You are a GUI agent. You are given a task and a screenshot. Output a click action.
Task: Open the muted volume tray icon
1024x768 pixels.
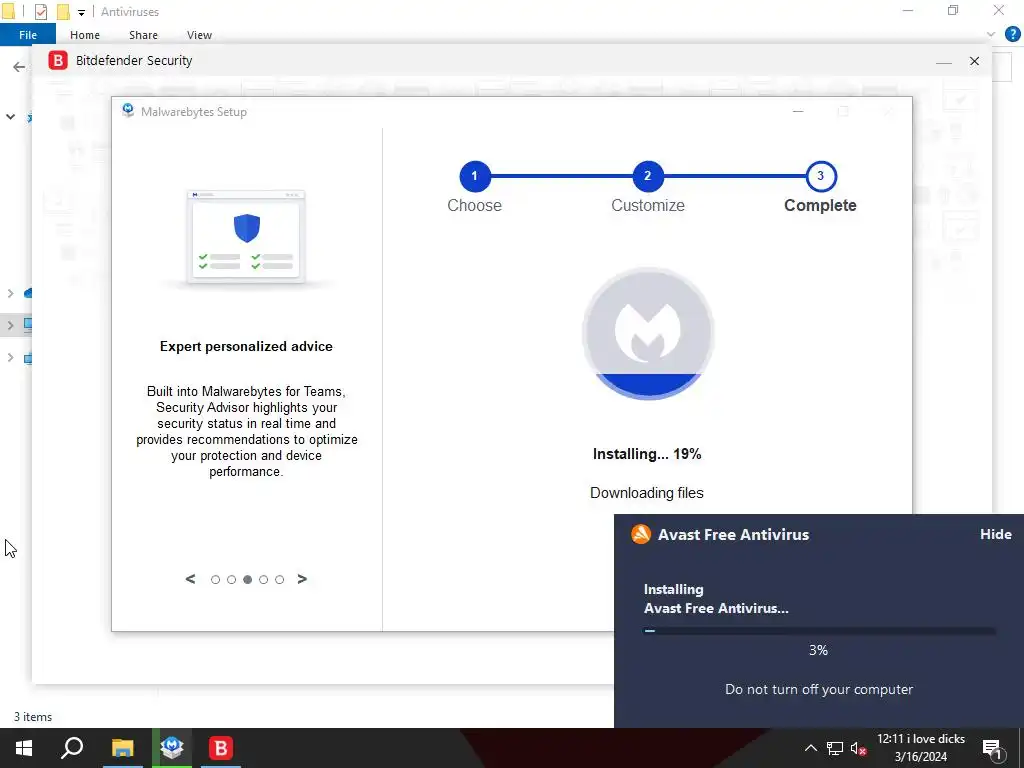click(859, 748)
